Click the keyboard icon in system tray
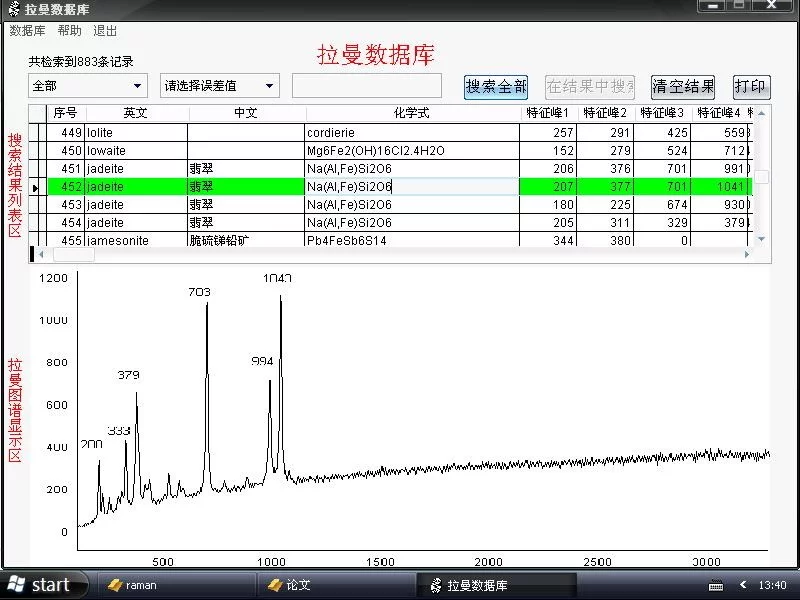Image resolution: width=800 pixels, height=600 pixels. coord(716,585)
